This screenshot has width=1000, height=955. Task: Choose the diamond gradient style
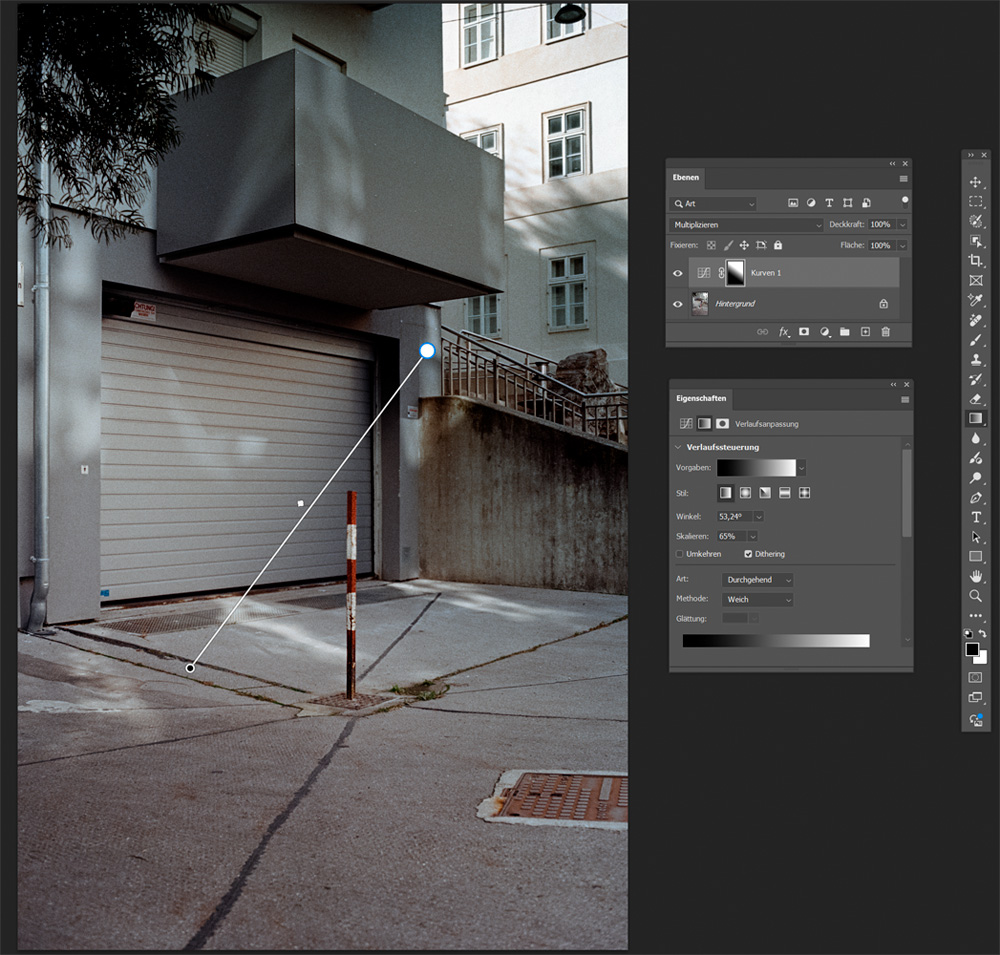[804, 492]
